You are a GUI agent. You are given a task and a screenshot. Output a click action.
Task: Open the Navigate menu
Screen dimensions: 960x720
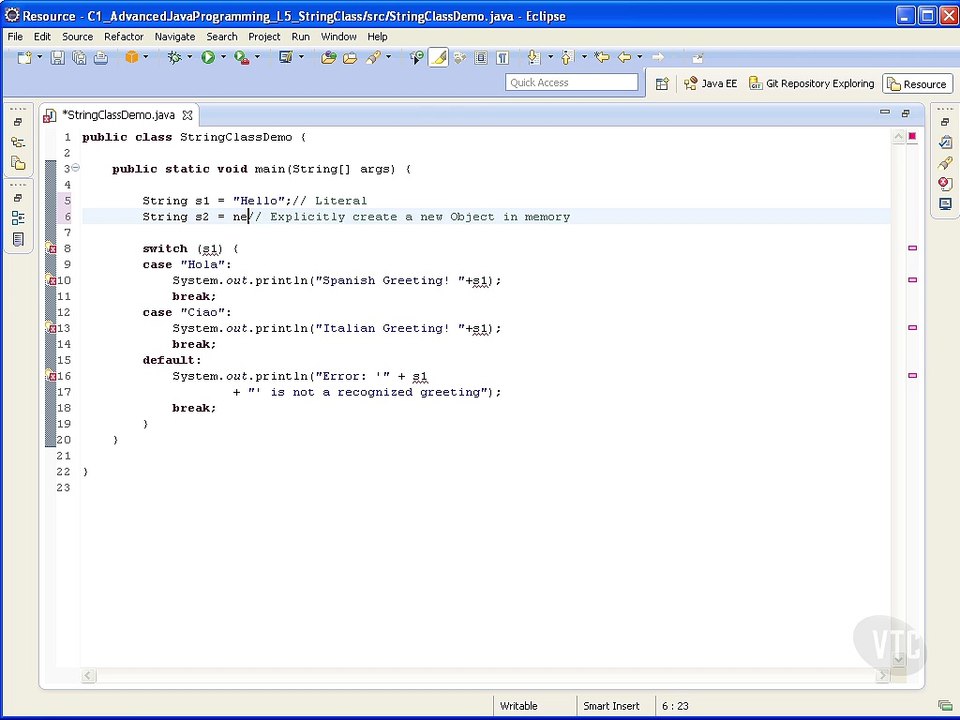(175, 37)
